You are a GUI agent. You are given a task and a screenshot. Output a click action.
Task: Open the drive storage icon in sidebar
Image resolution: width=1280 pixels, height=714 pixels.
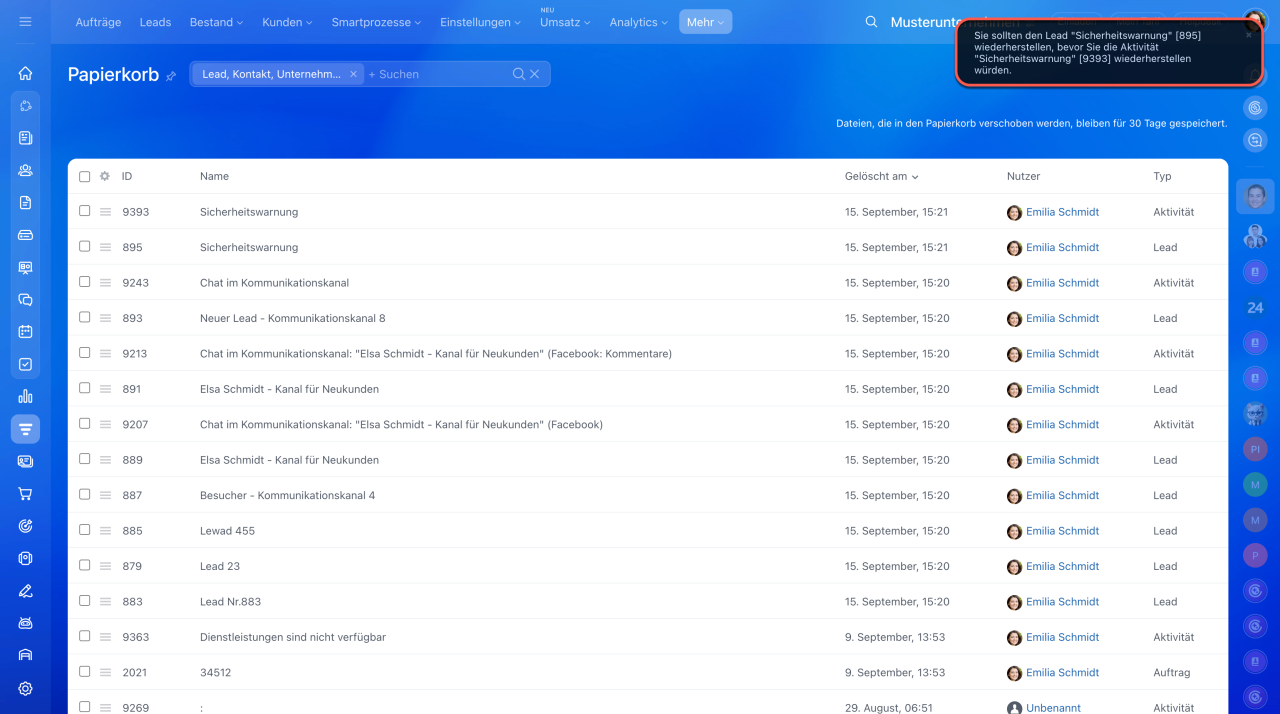25,235
